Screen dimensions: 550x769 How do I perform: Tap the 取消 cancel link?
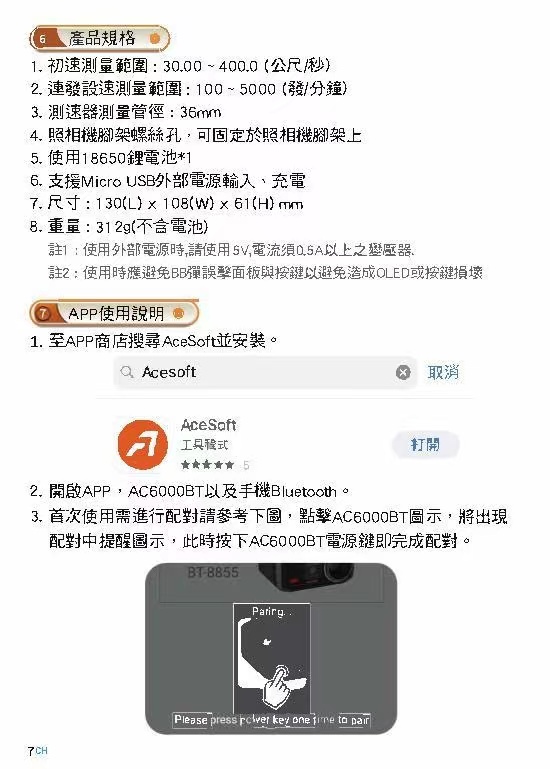point(443,372)
